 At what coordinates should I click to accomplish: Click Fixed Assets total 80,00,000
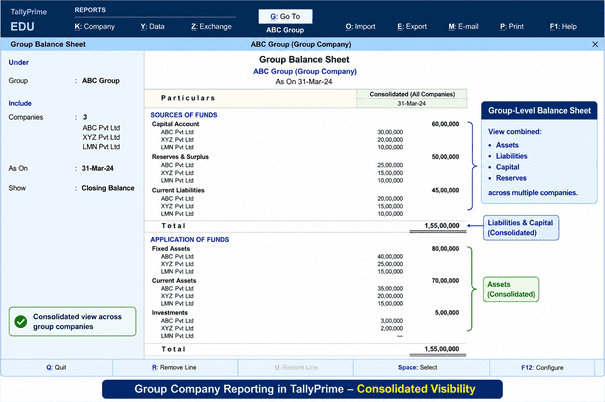(445, 249)
